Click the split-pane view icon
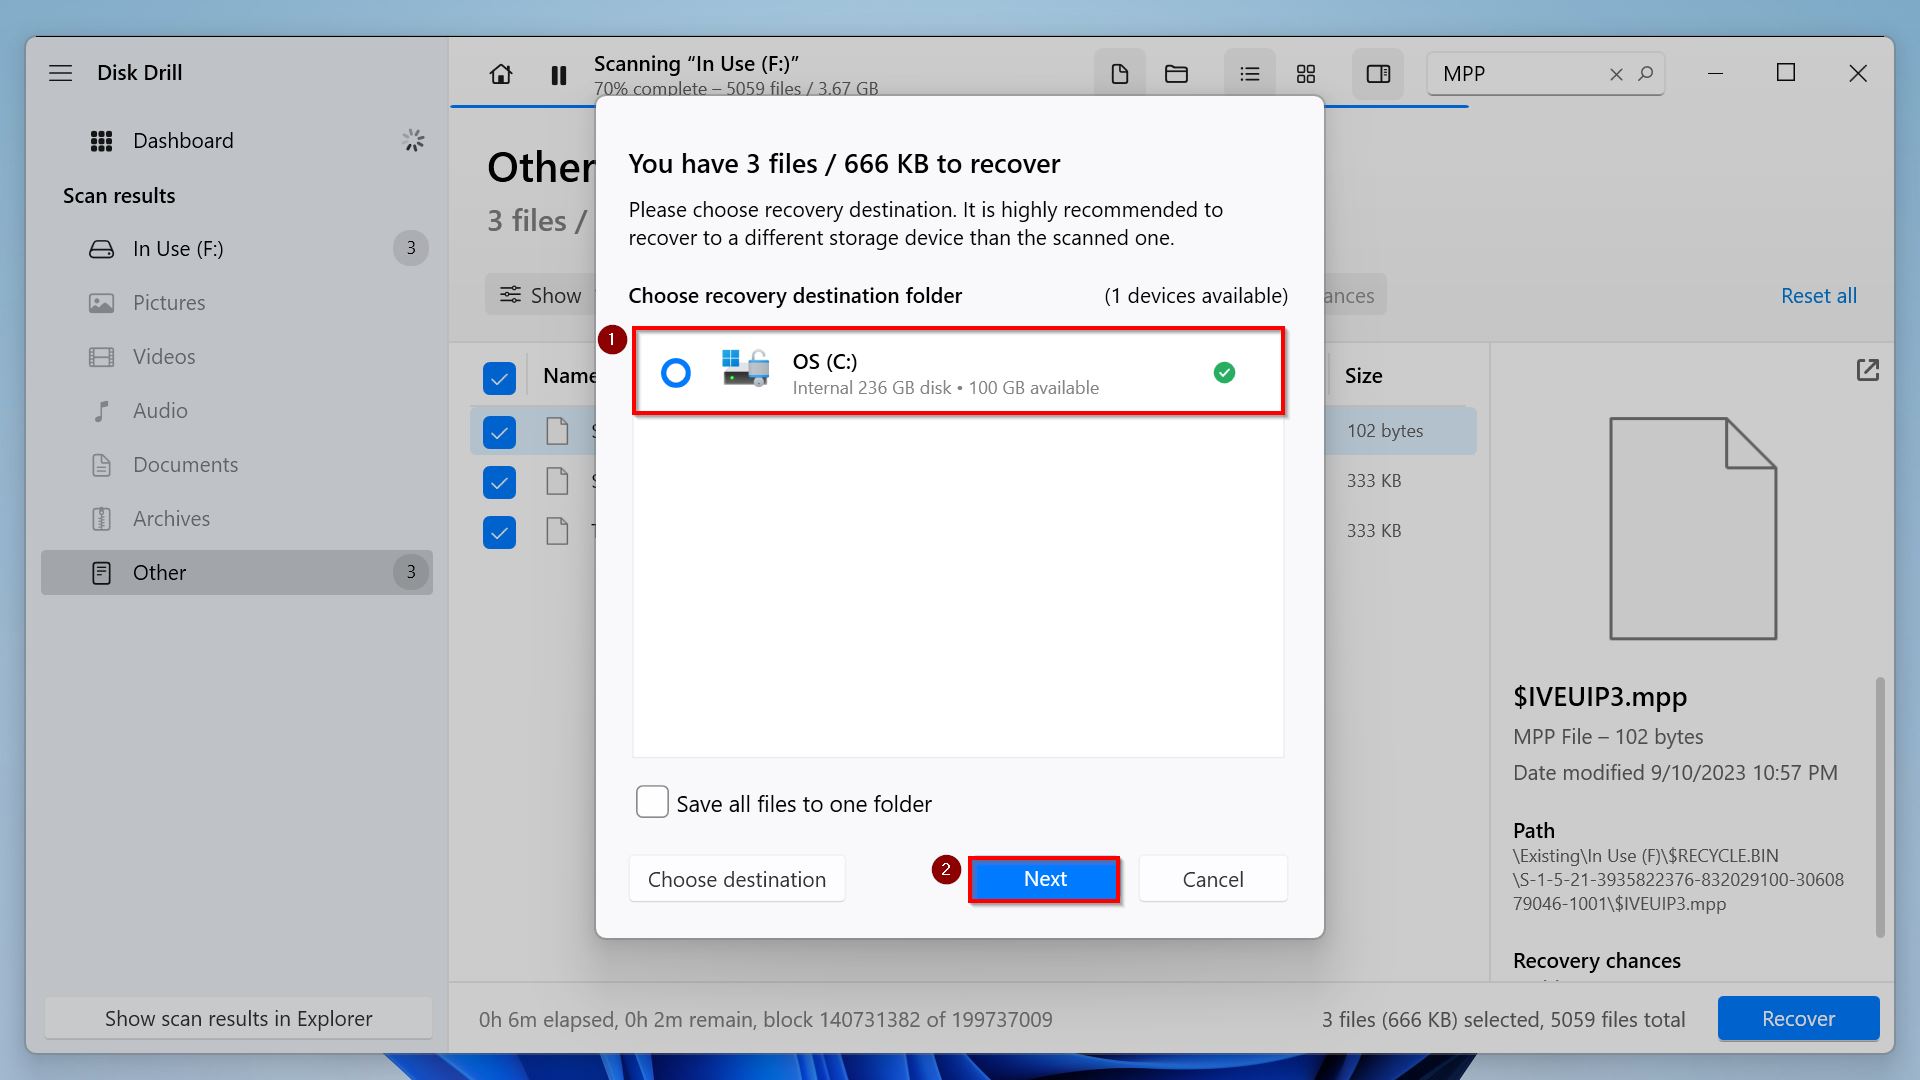The height and width of the screenshot is (1080, 1920). pos(1379,73)
